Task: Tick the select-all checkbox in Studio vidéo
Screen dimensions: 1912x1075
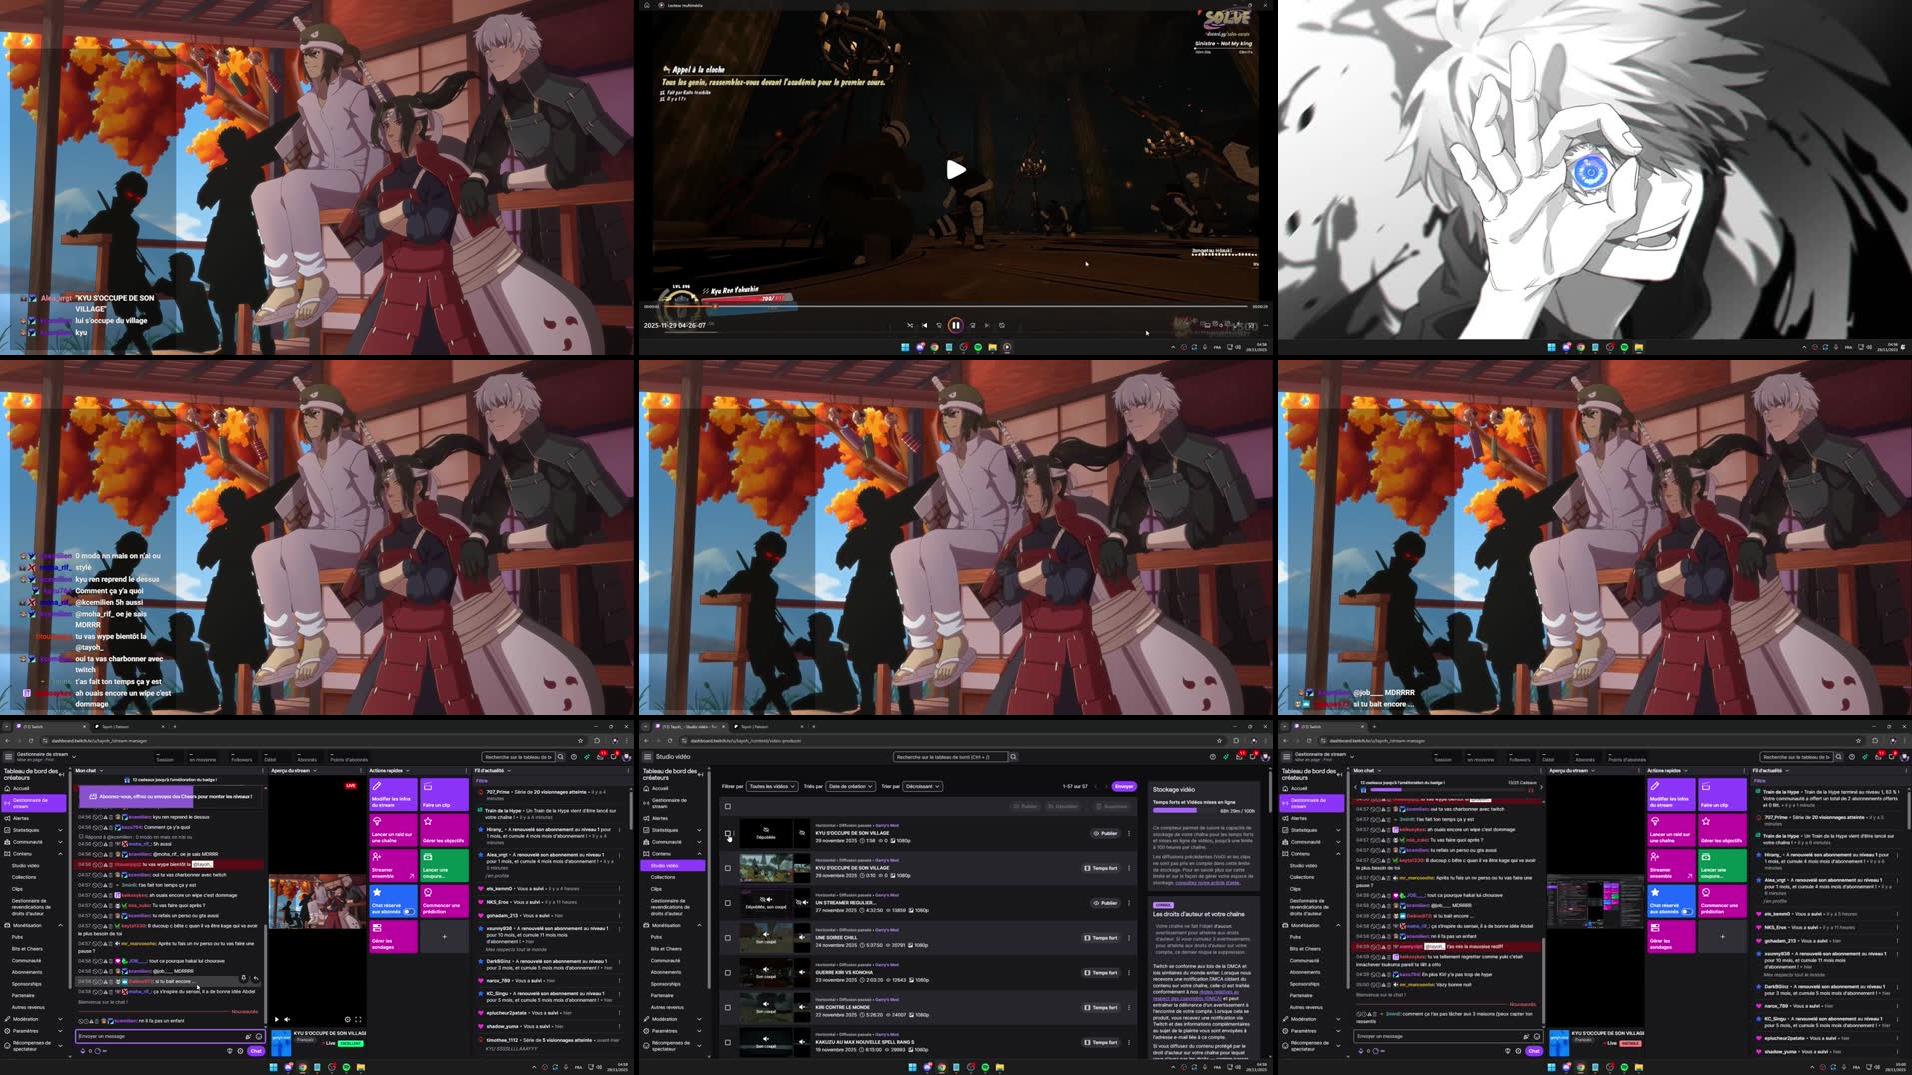Action: pyautogui.click(x=728, y=806)
